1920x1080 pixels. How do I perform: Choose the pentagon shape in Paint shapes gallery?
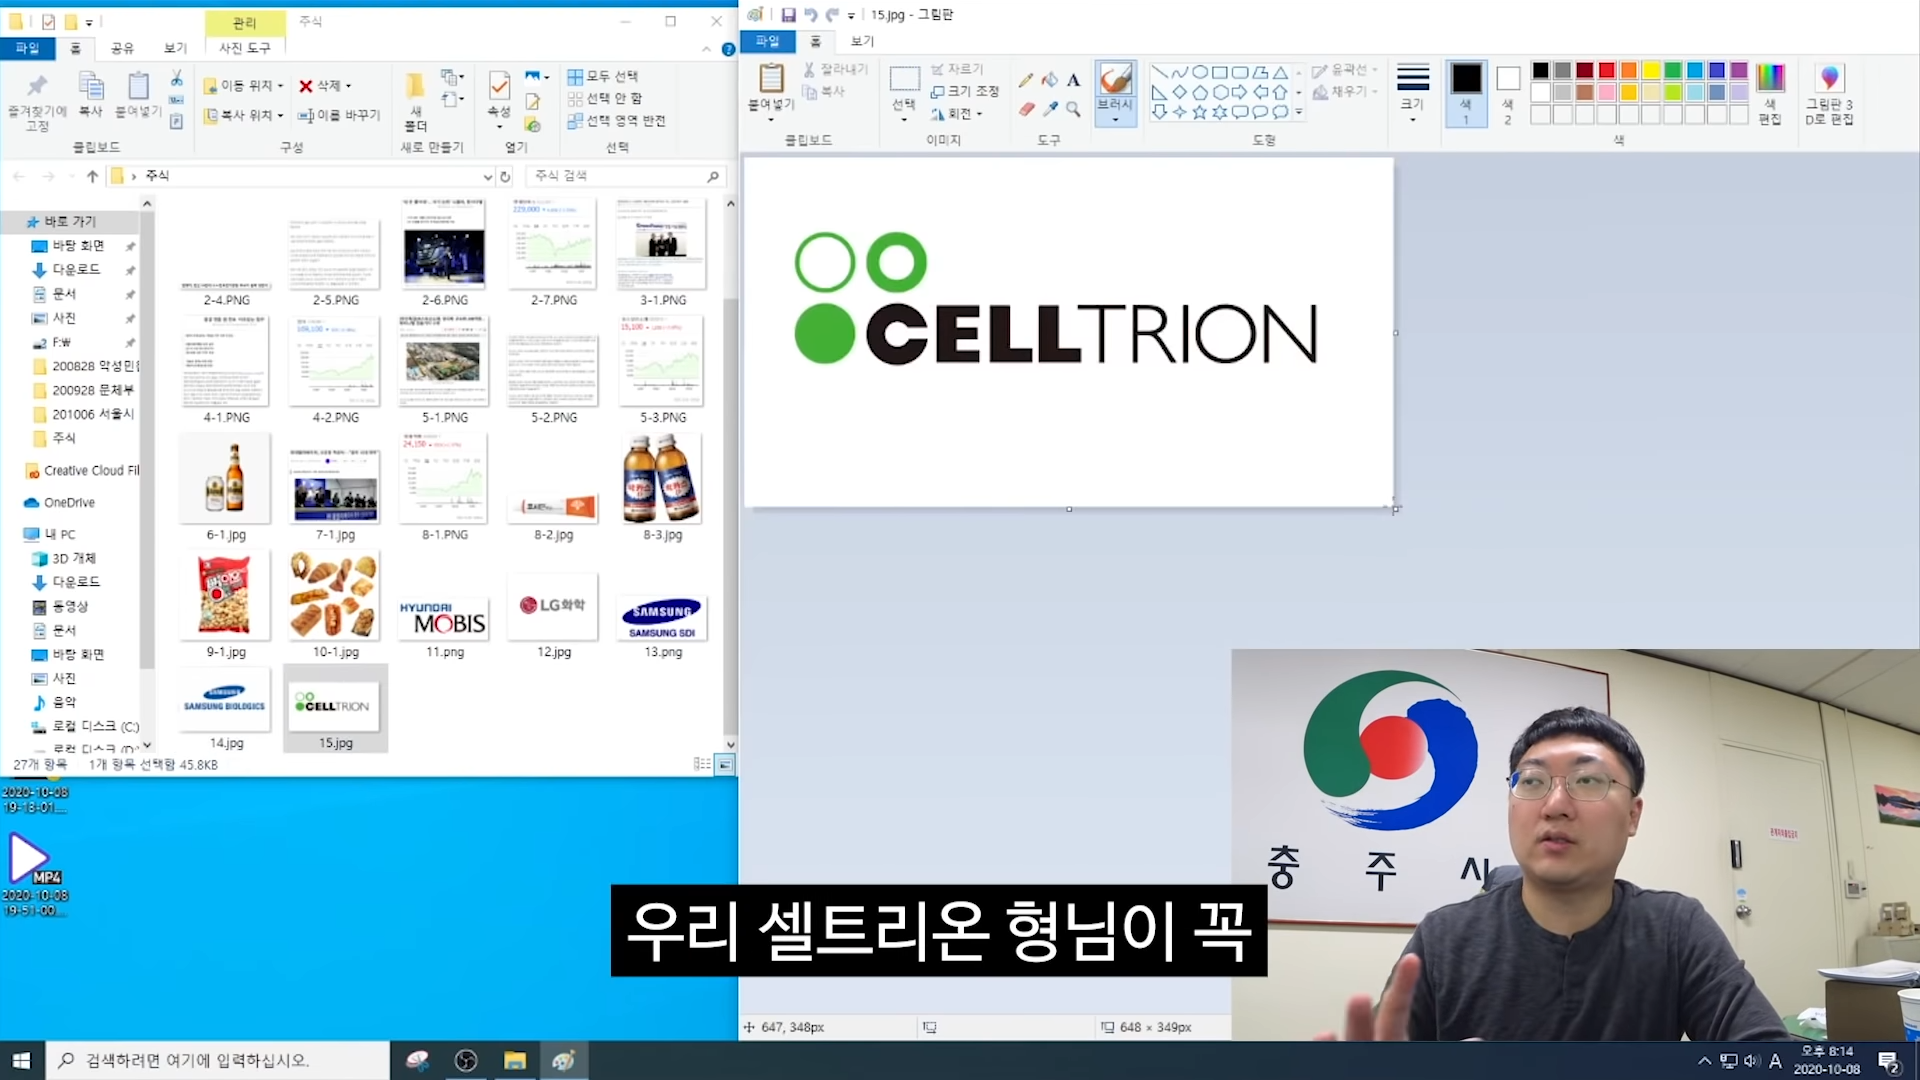(1199, 92)
